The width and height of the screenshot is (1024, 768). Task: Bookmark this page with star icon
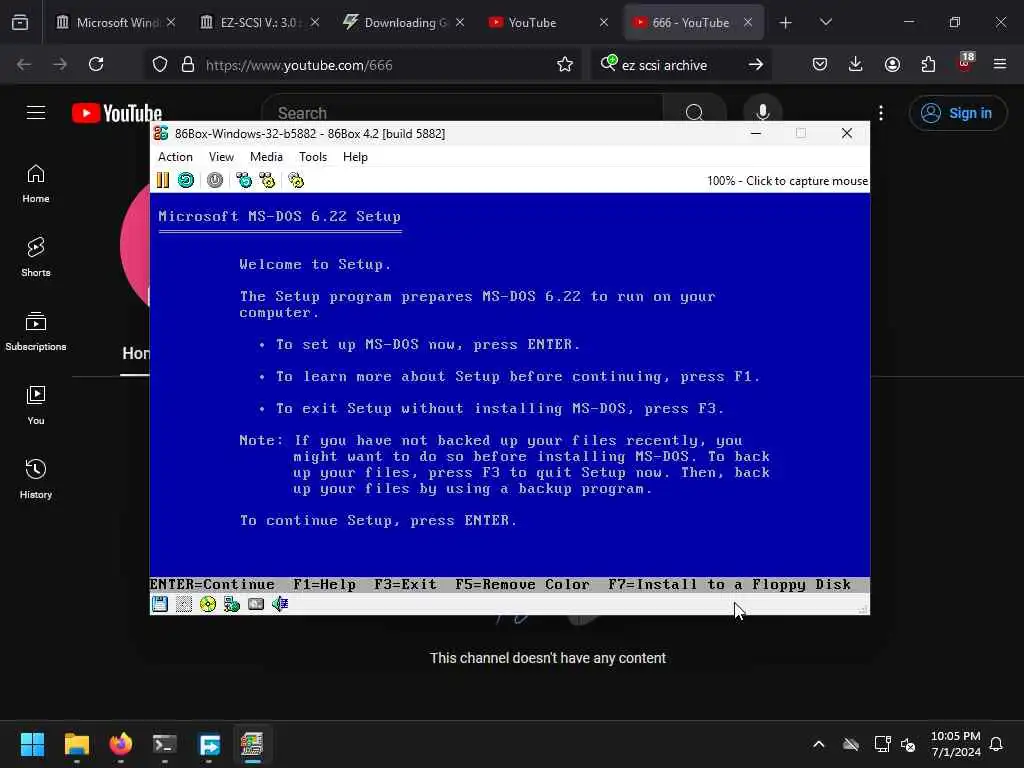565,64
